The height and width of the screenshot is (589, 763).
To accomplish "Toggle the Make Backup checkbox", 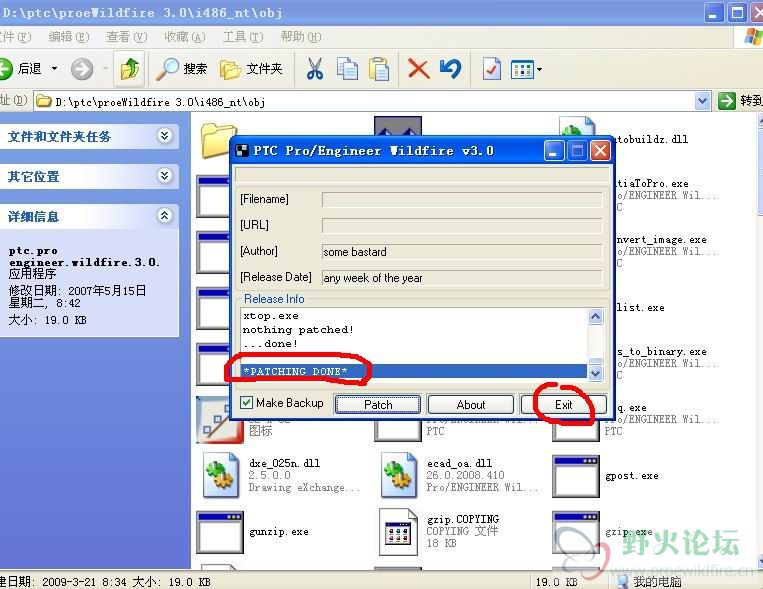I will (247, 403).
